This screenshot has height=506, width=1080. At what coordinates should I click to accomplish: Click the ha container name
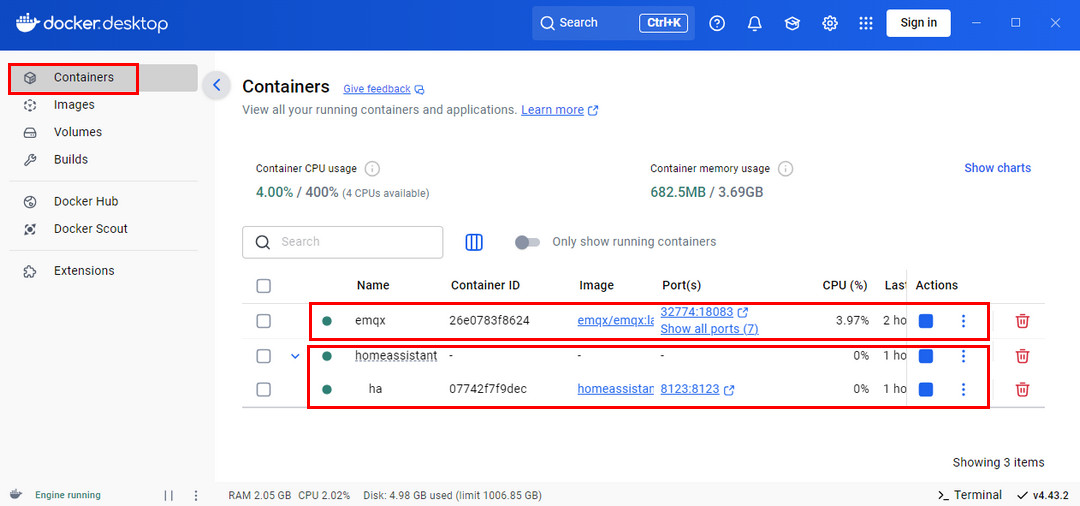tap(375, 390)
